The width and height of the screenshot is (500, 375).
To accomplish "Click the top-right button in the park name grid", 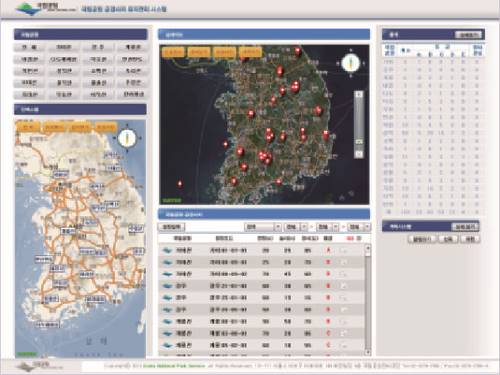I will click(x=133, y=47).
